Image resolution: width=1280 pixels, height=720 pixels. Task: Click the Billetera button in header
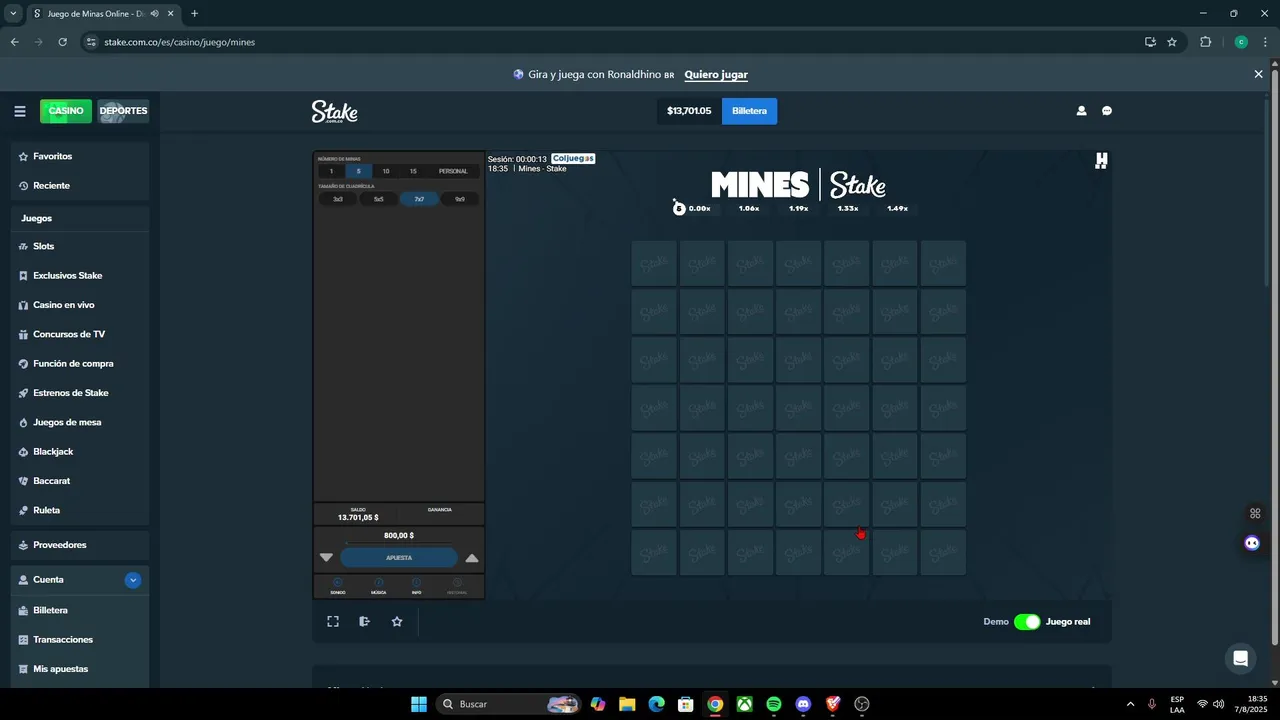pyautogui.click(x=749, y=111)
